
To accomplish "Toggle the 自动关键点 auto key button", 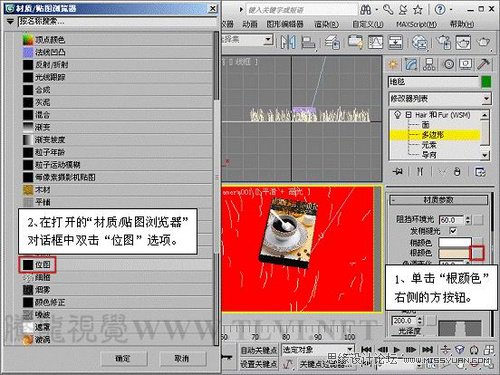I will point(259,351).
